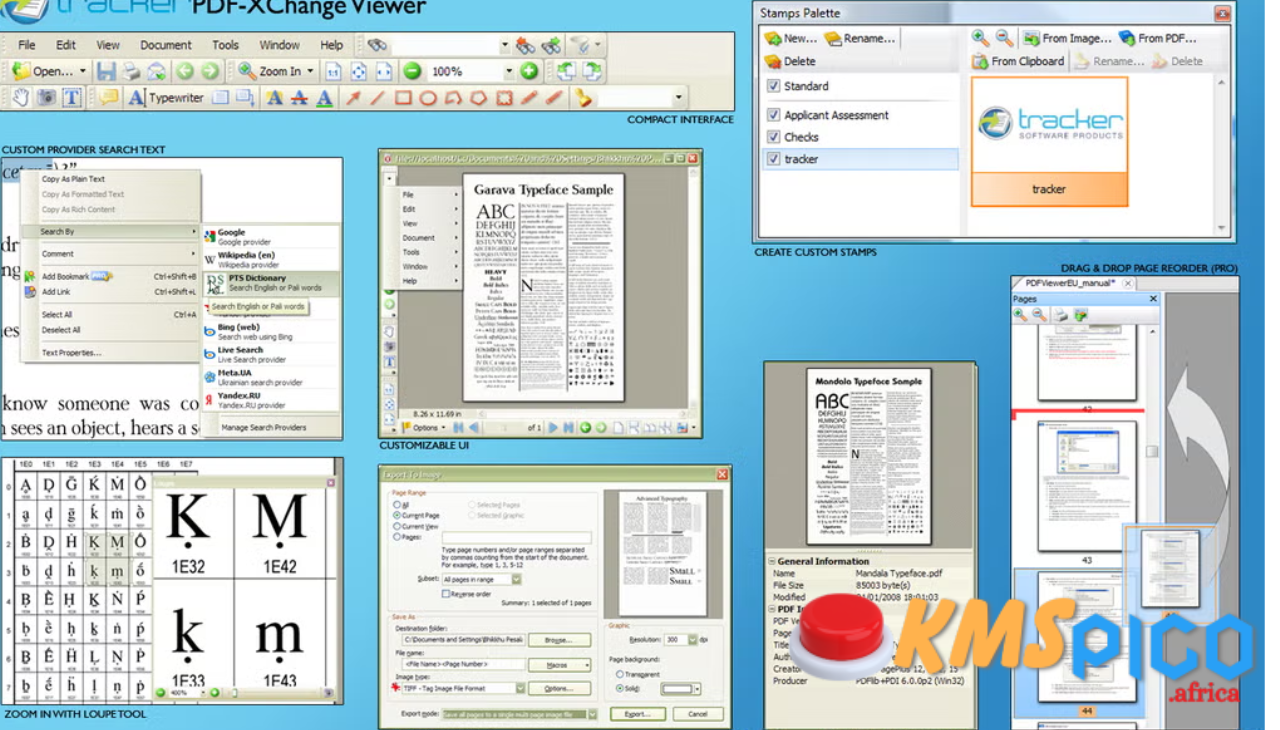This screenshot has height=730, width=1280.
Task: Open the 100% zoom level dropdown
Action: (508, 71)
